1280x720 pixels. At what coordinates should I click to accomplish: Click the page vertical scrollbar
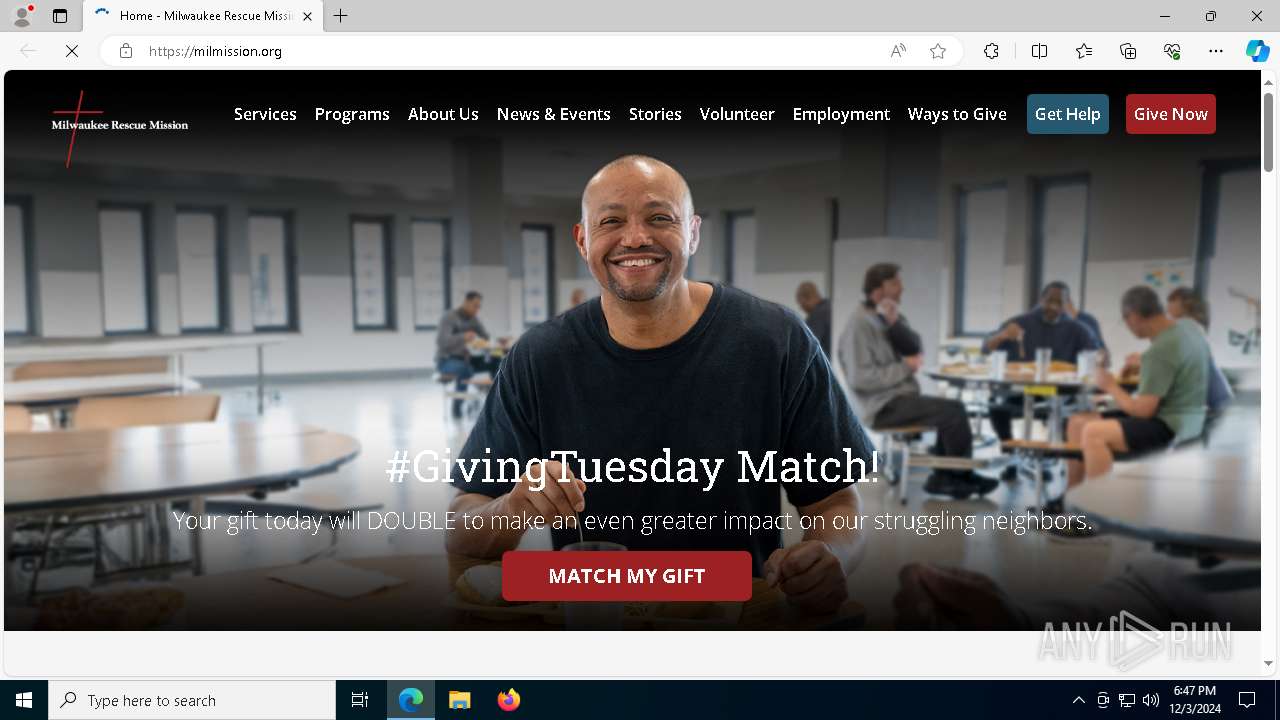pos(1269,131)
